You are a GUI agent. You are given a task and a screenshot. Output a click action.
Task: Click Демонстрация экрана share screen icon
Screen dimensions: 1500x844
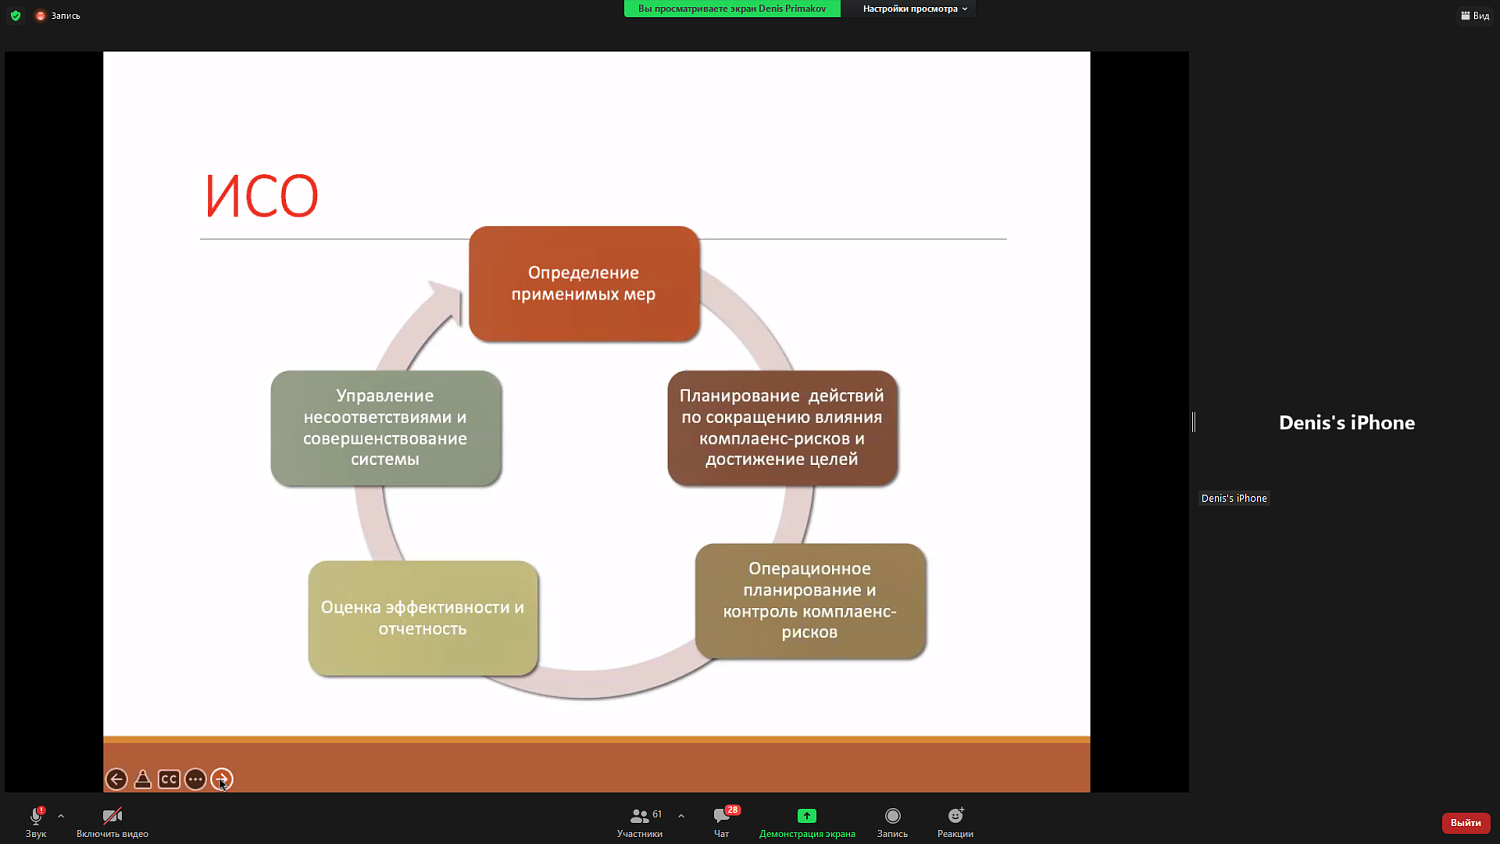tap(806, 816)
